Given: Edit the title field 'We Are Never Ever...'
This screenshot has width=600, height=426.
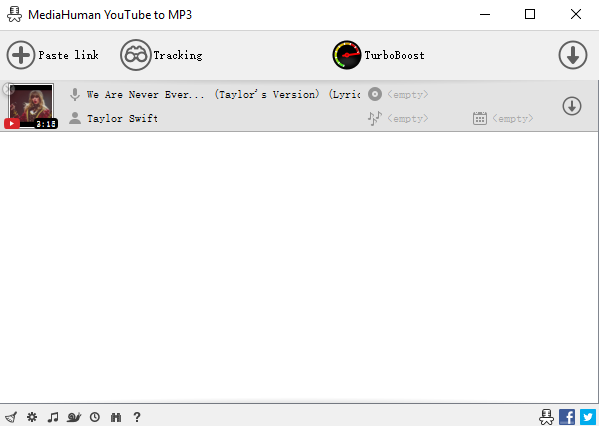Looking at the screenshot, I should pyautogui.click(x=223, y=94).
